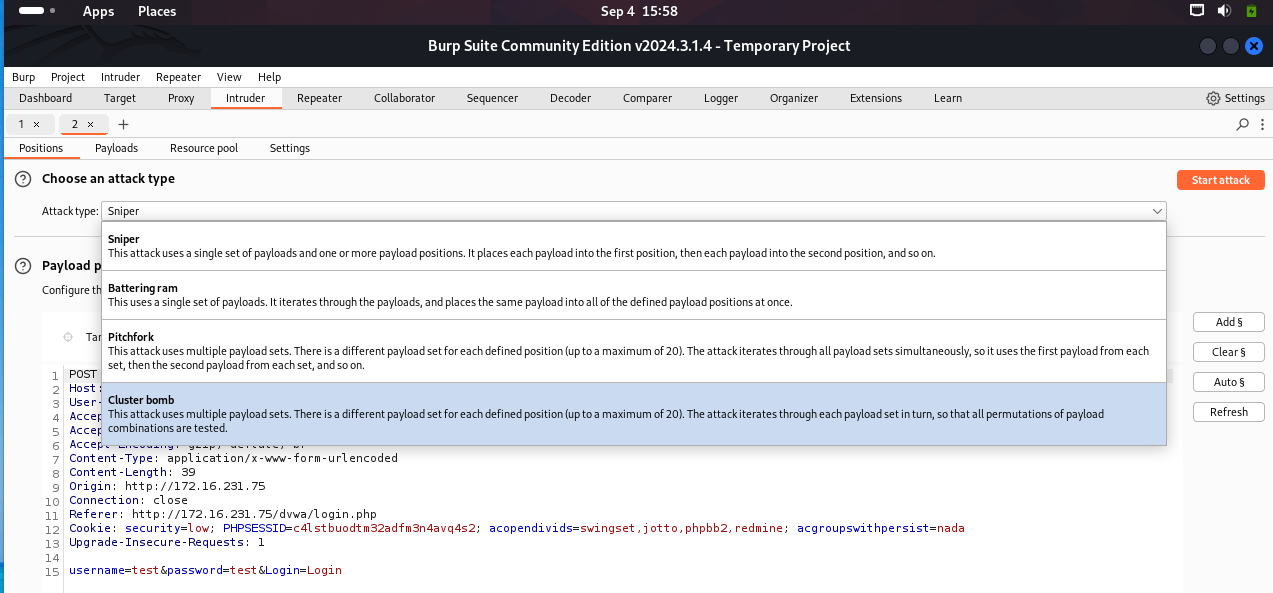1273x593 pixels.
Task: Close Intruder tab 2 via its x
Action: point(90,124)
